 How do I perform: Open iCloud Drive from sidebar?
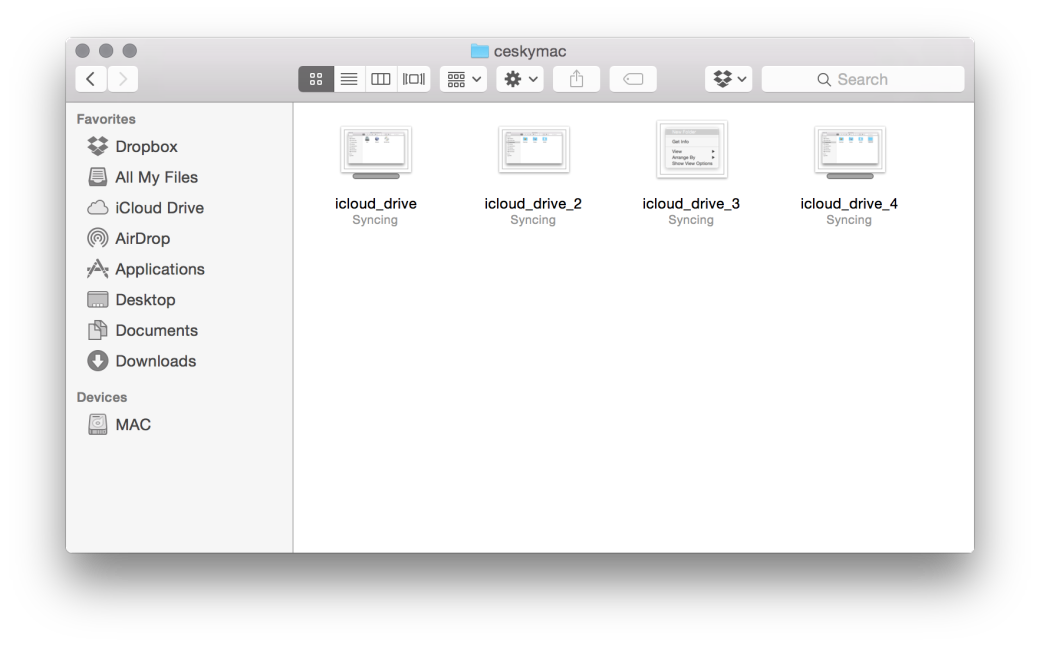coord(158,208)
